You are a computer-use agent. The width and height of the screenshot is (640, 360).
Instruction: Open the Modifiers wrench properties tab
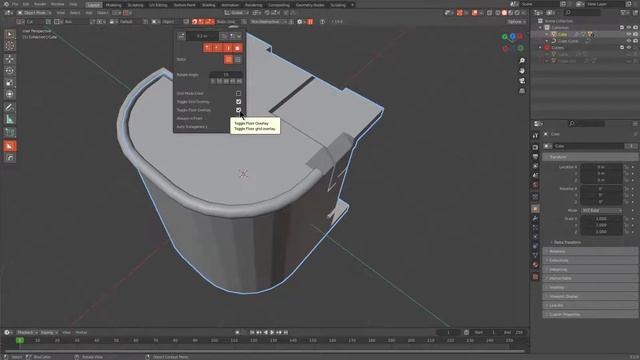click(x=535, y=218)
